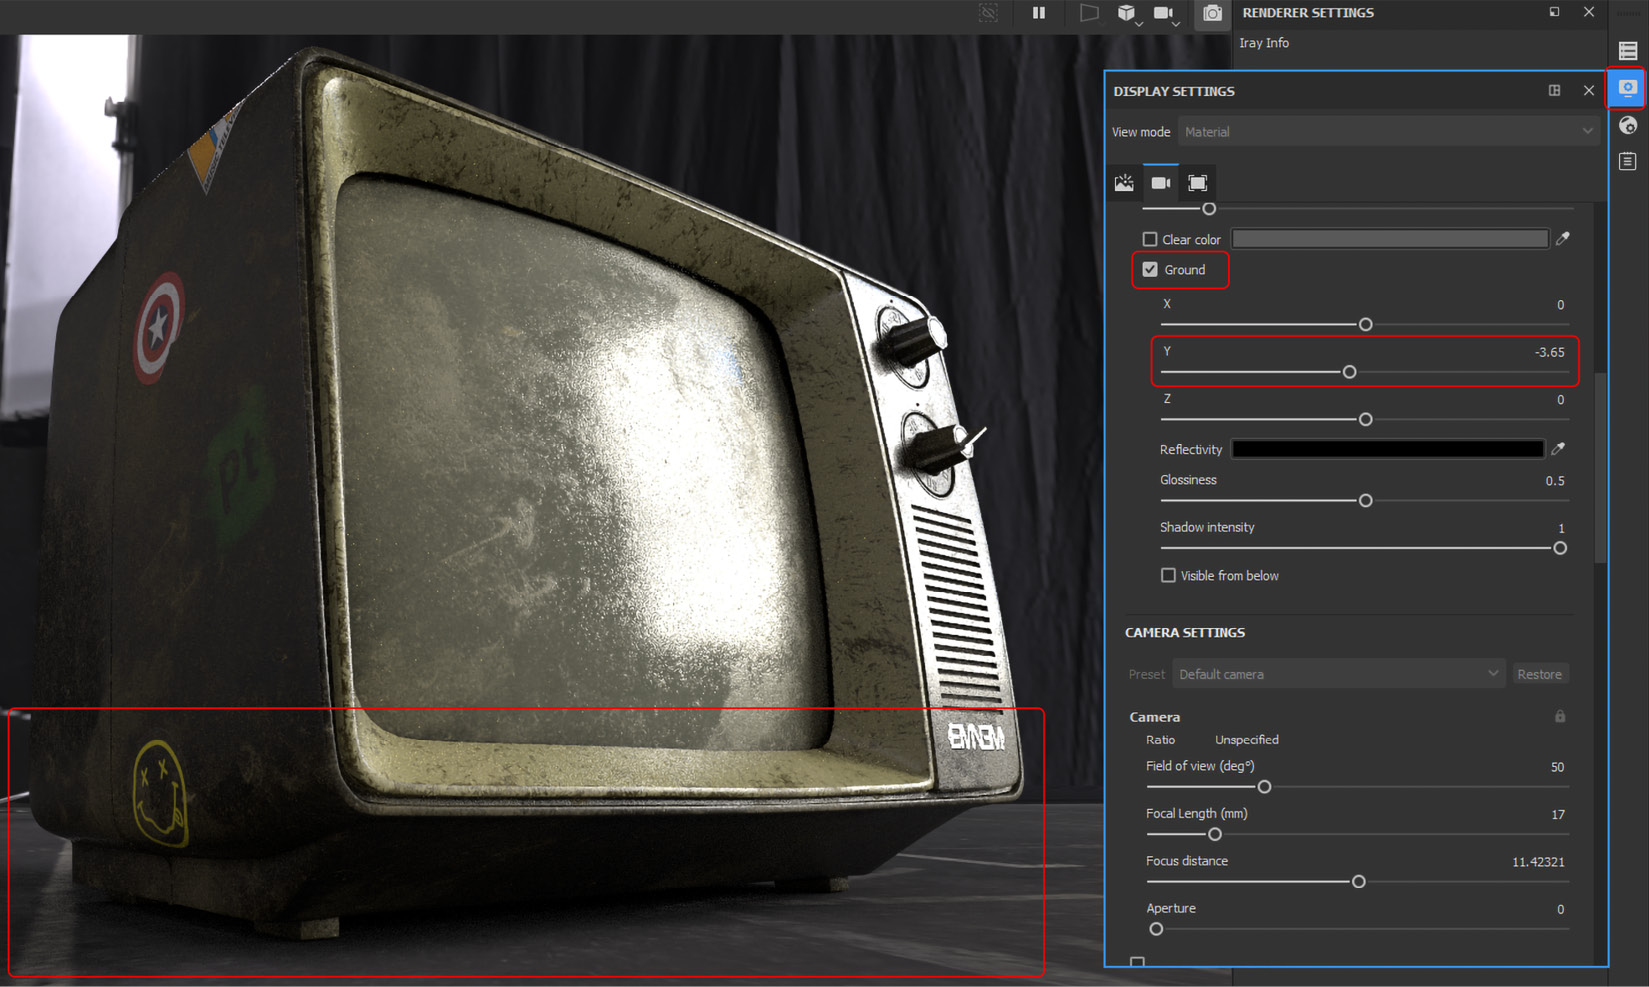Enable the Clear color checkbox
The image size is (1649, 987).
coord(1150,239)
